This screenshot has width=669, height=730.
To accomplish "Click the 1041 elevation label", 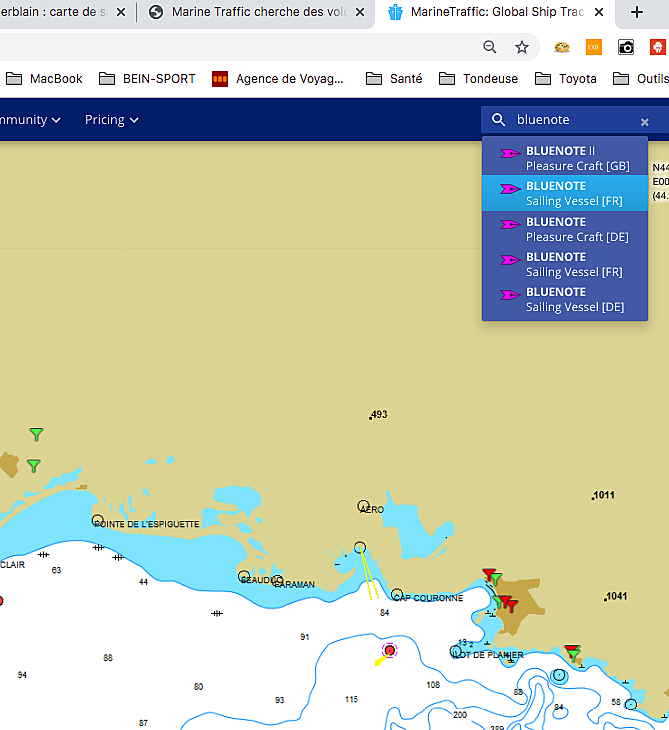I will coord(616,596).
